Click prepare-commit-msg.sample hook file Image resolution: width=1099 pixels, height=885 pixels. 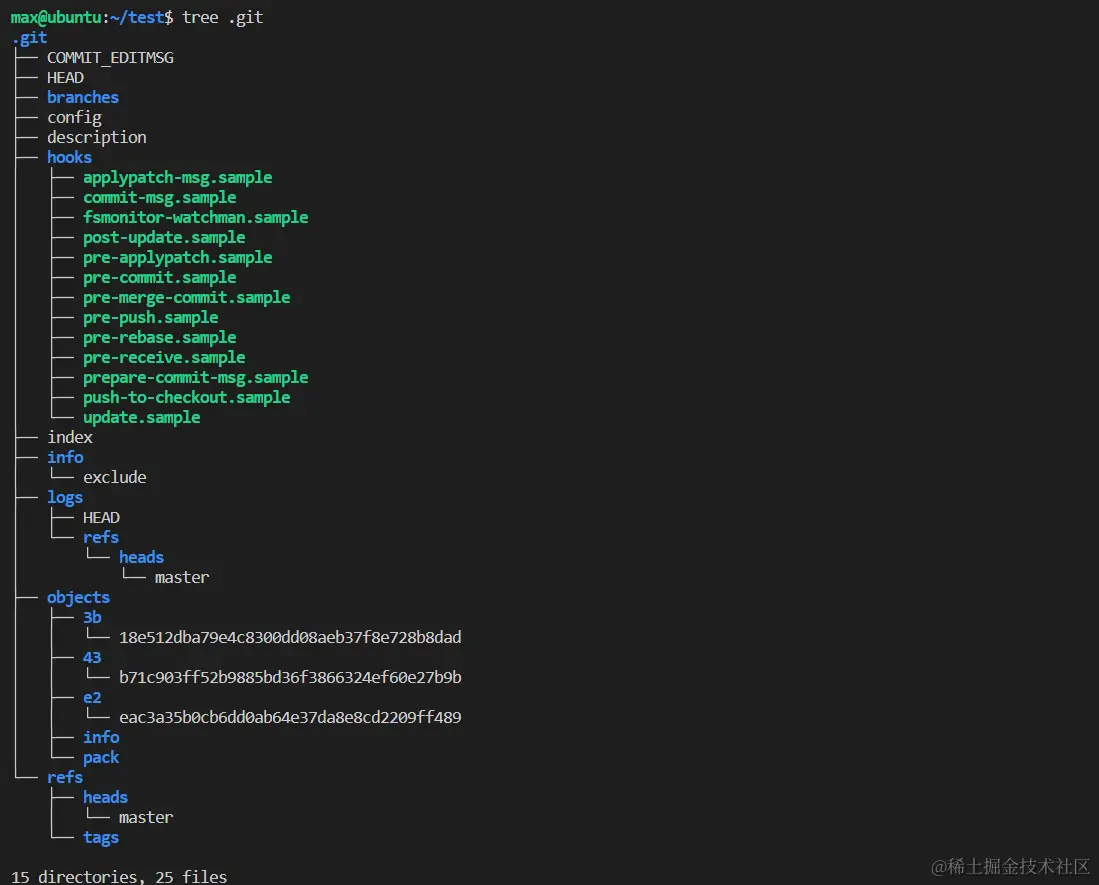[x=196, y=377]
